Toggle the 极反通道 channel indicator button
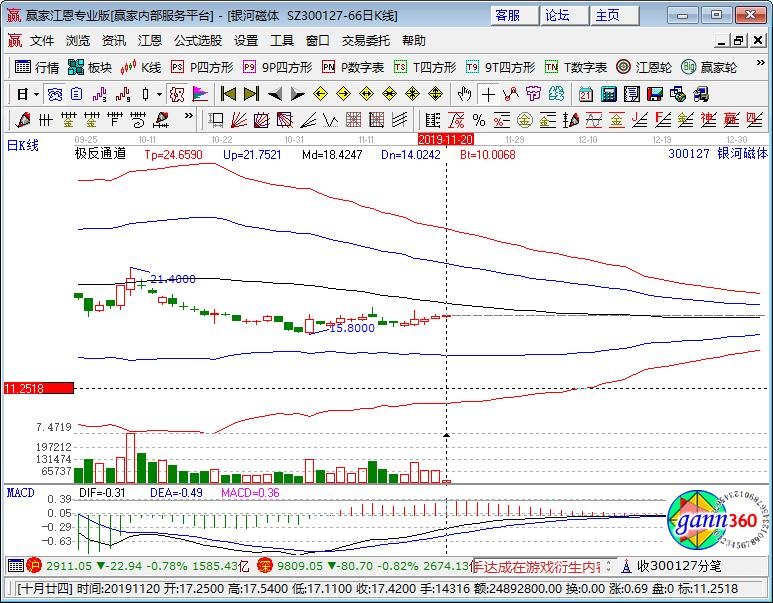 click(x=177, y=94)
